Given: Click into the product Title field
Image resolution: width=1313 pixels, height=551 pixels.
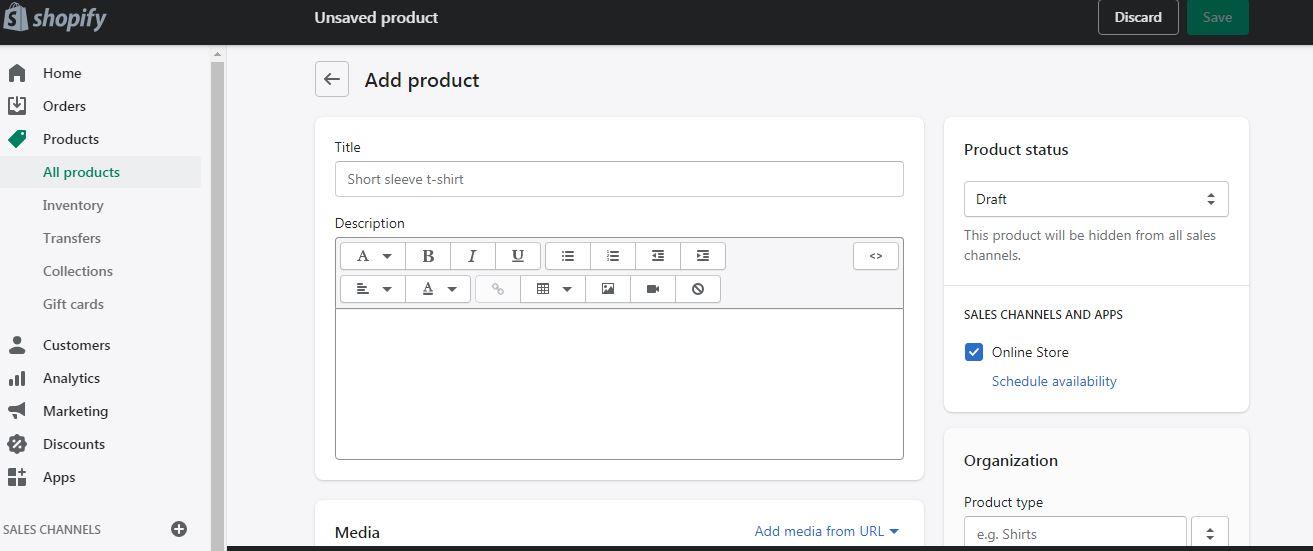Looking at the screenshot, I should tap(619, 179).
